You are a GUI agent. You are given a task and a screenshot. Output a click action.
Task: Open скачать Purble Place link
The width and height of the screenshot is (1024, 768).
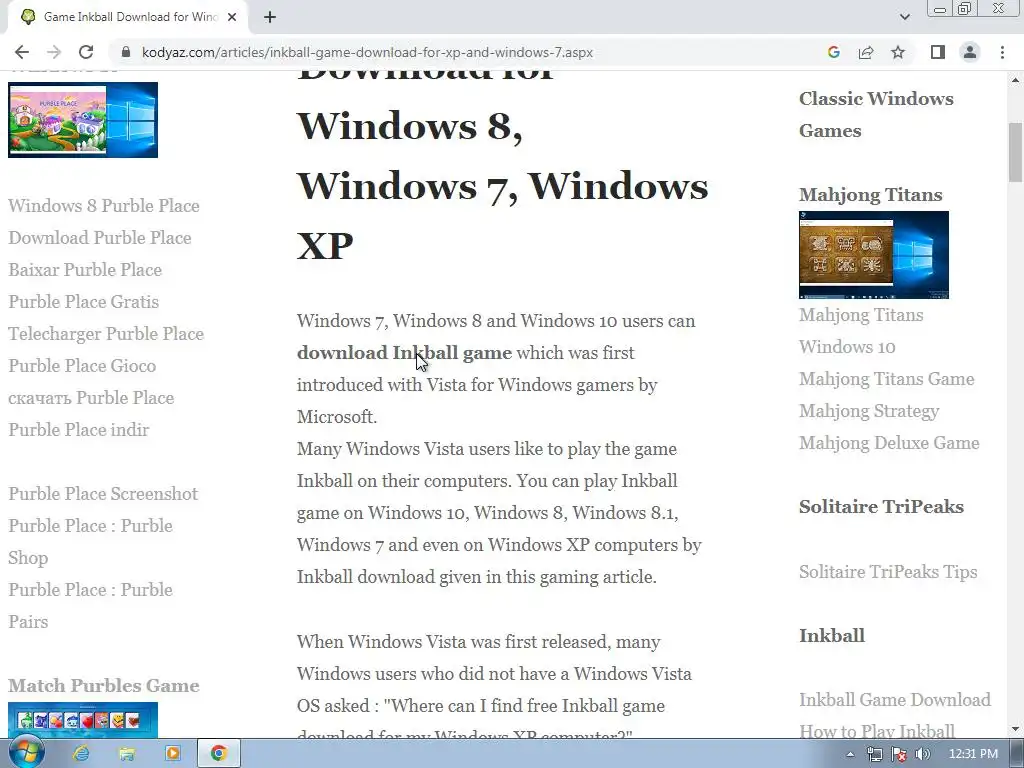tap(91, 398)
